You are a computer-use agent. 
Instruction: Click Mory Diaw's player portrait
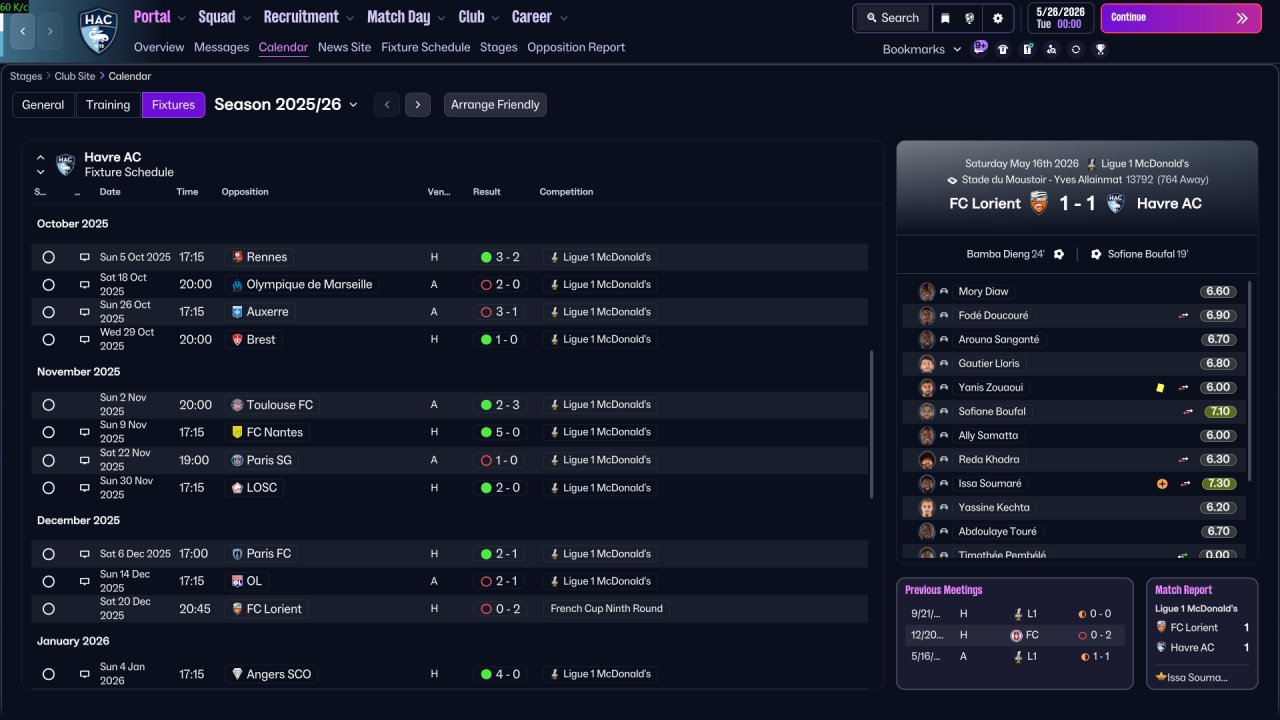pos(927,291)
